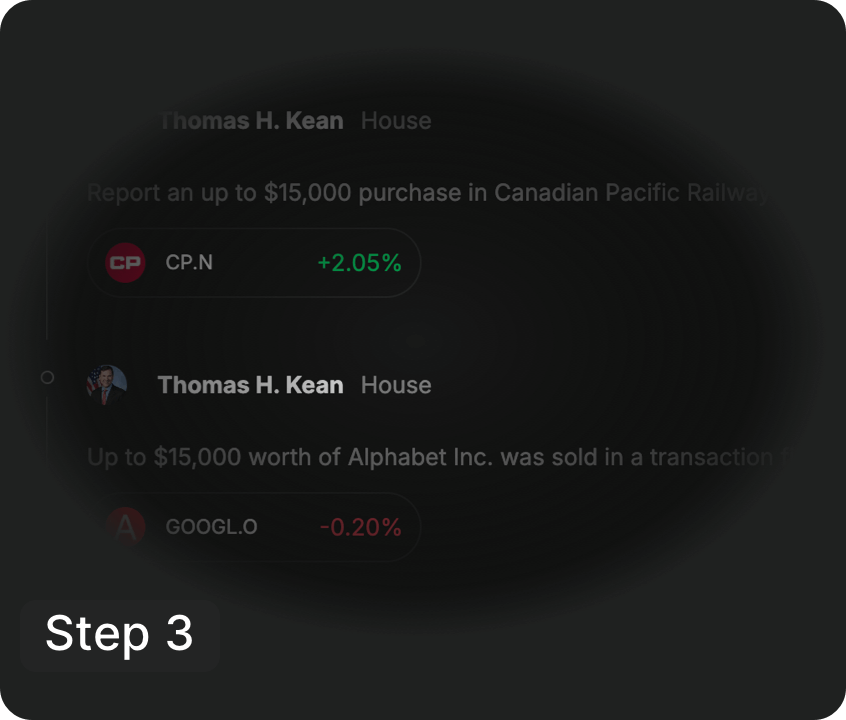Viewport: 846px width, 720px height.
Task: Tap the circular A icon next to GOOGL.O
Action: [124, 527]
